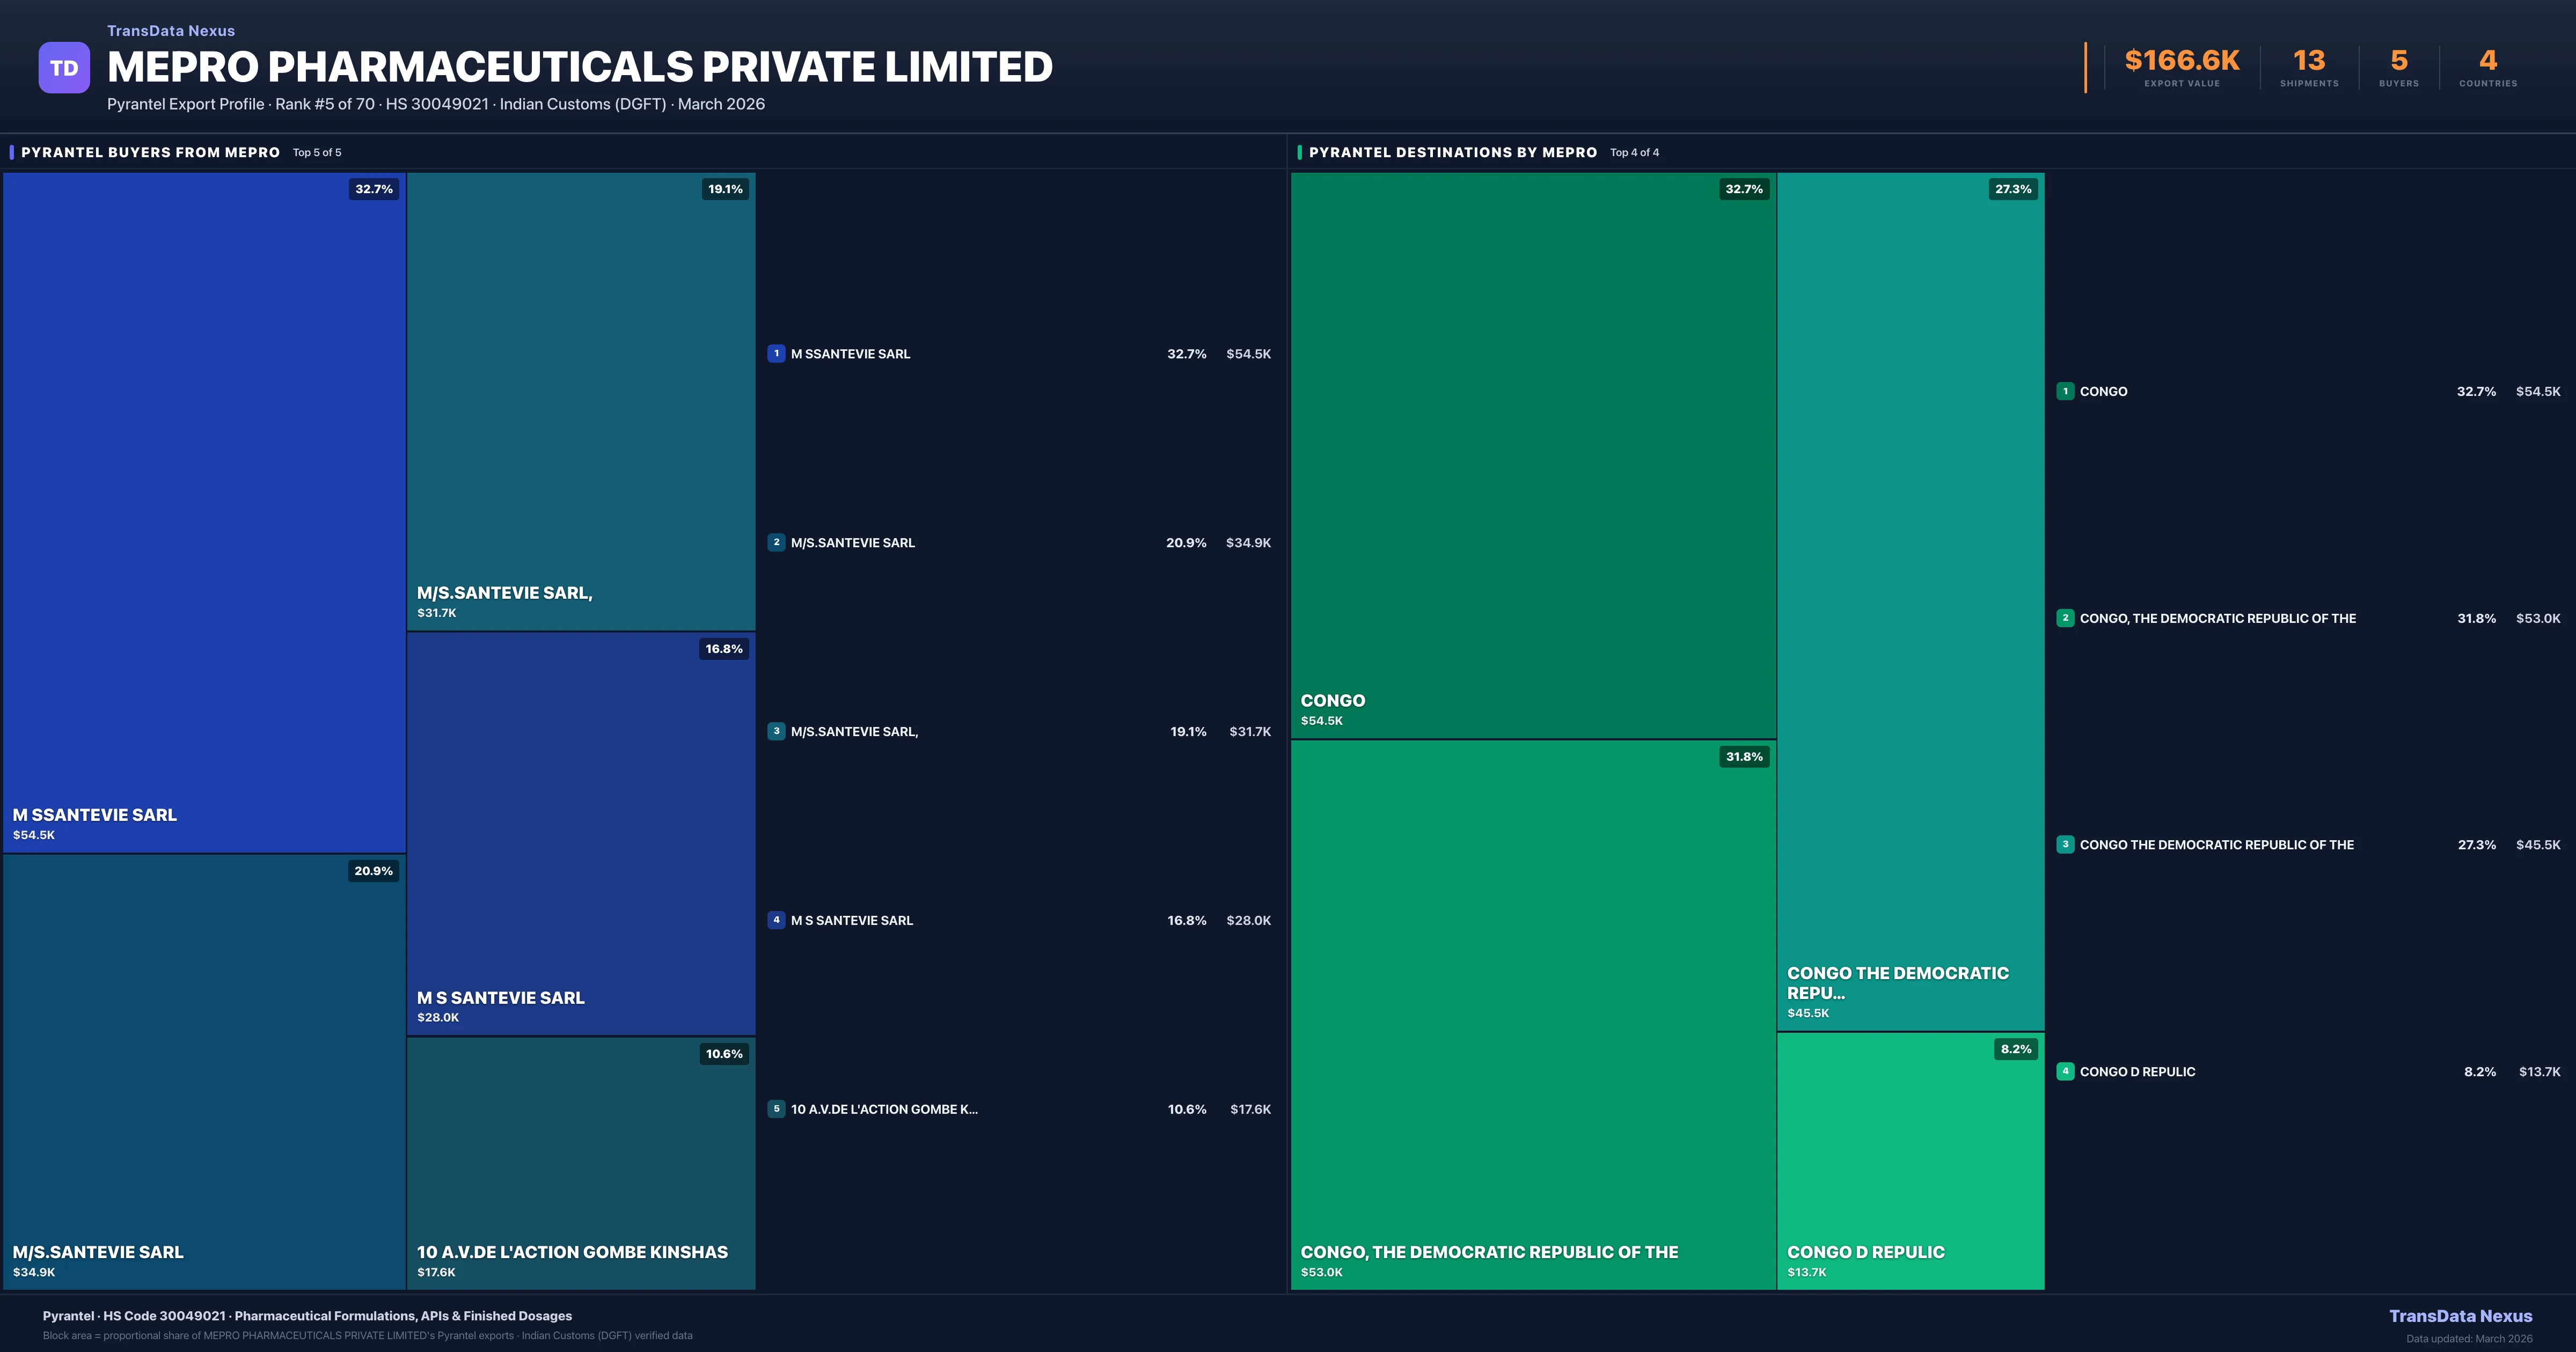
Task: Click the Pyrantel Destinations By Mepro heading
Action: 1452,152
